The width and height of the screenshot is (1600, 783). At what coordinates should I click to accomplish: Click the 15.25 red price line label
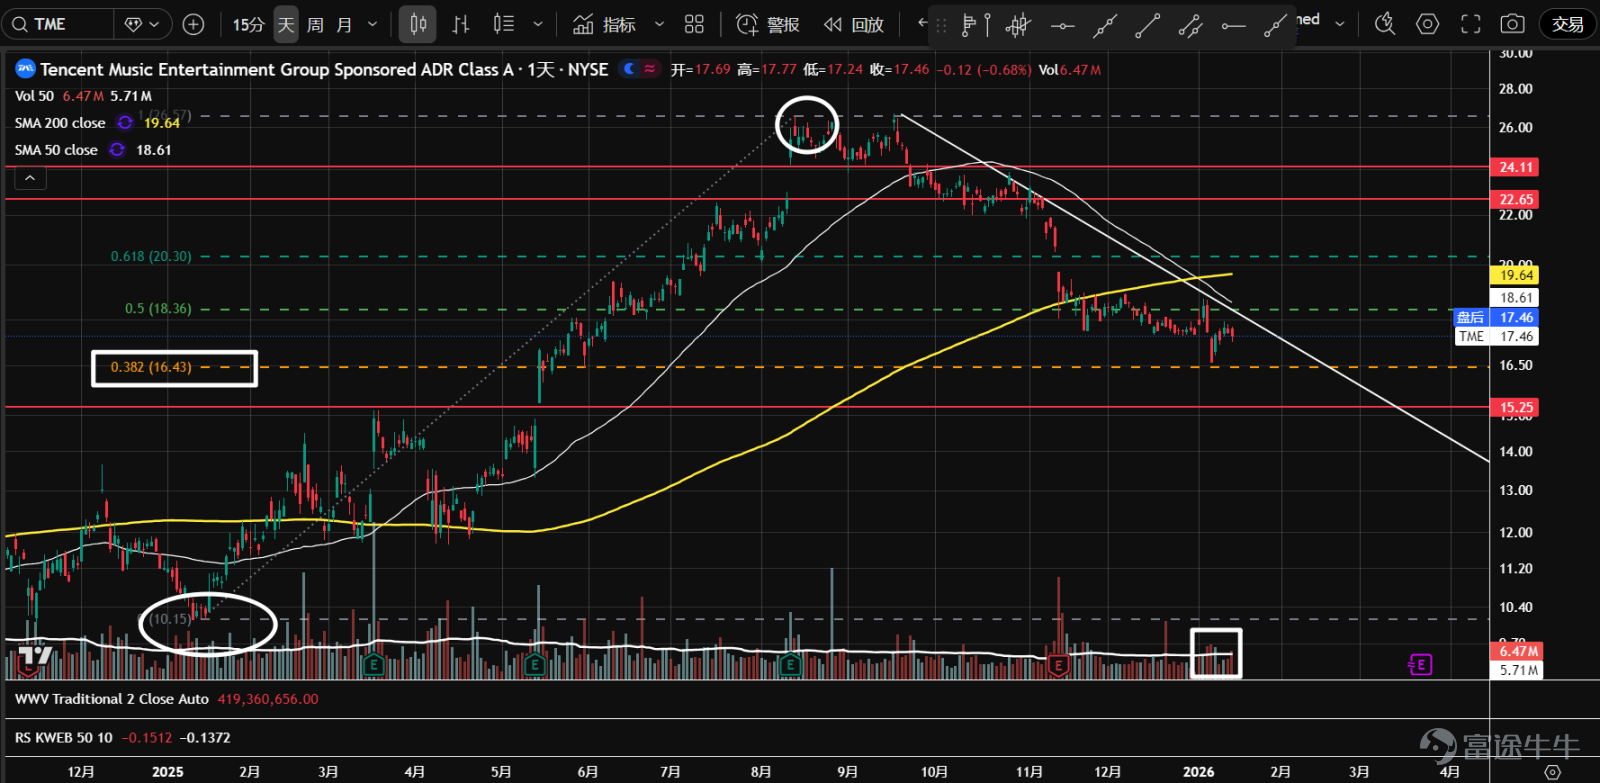click(x=1516, y=407)
